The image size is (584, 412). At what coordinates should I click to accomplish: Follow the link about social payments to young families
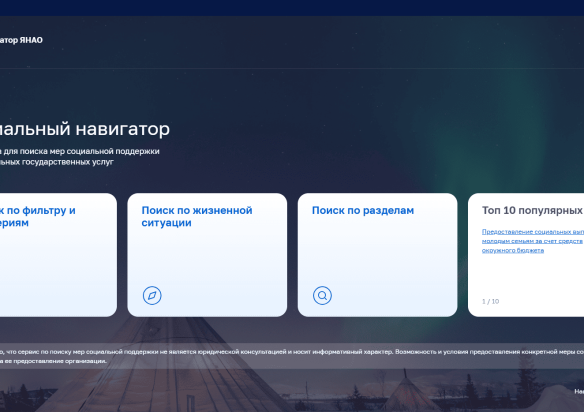click(533, 241)
